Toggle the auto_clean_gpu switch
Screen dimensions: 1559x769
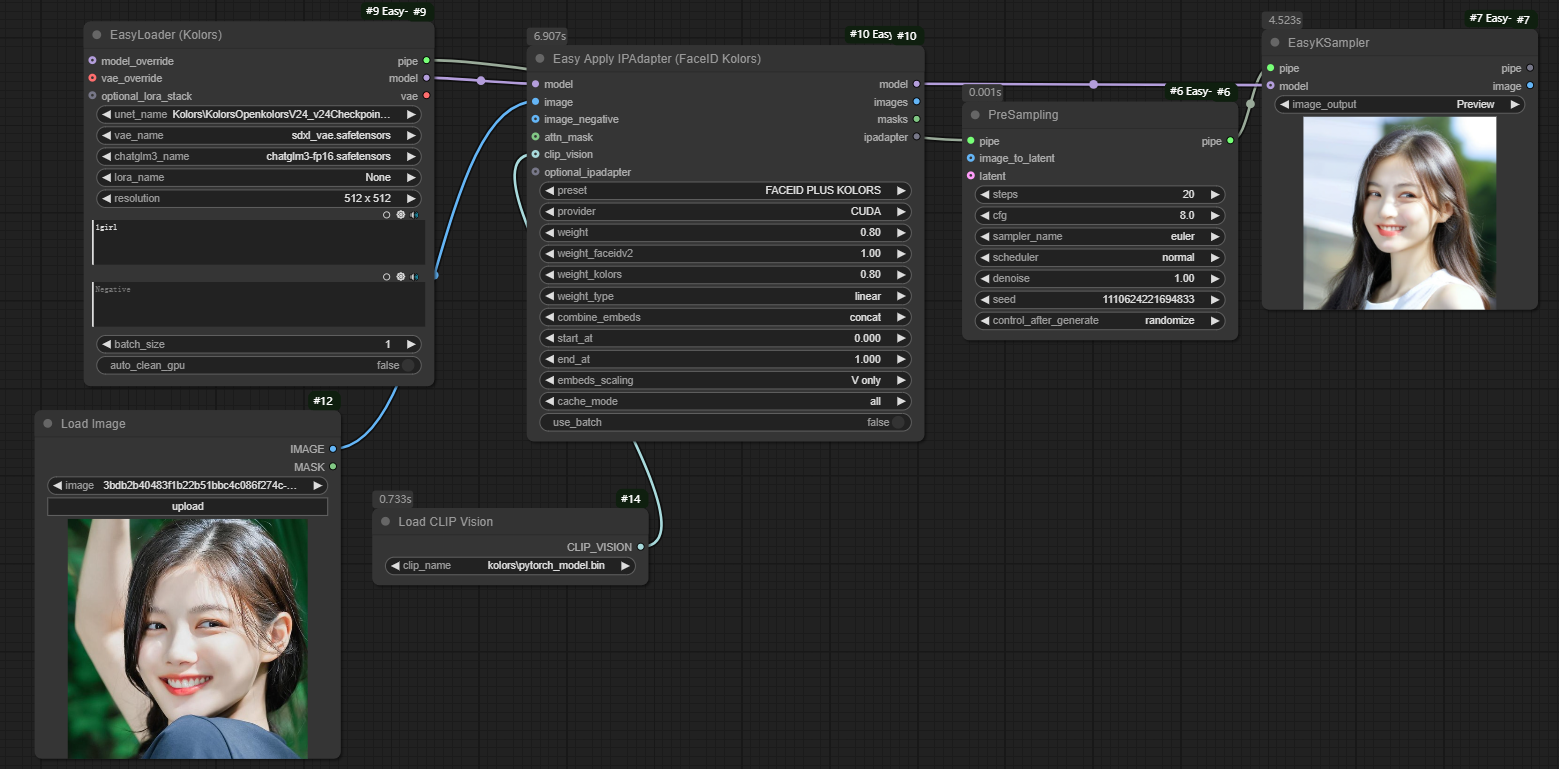pyautogui.click(x=406, y=366)
